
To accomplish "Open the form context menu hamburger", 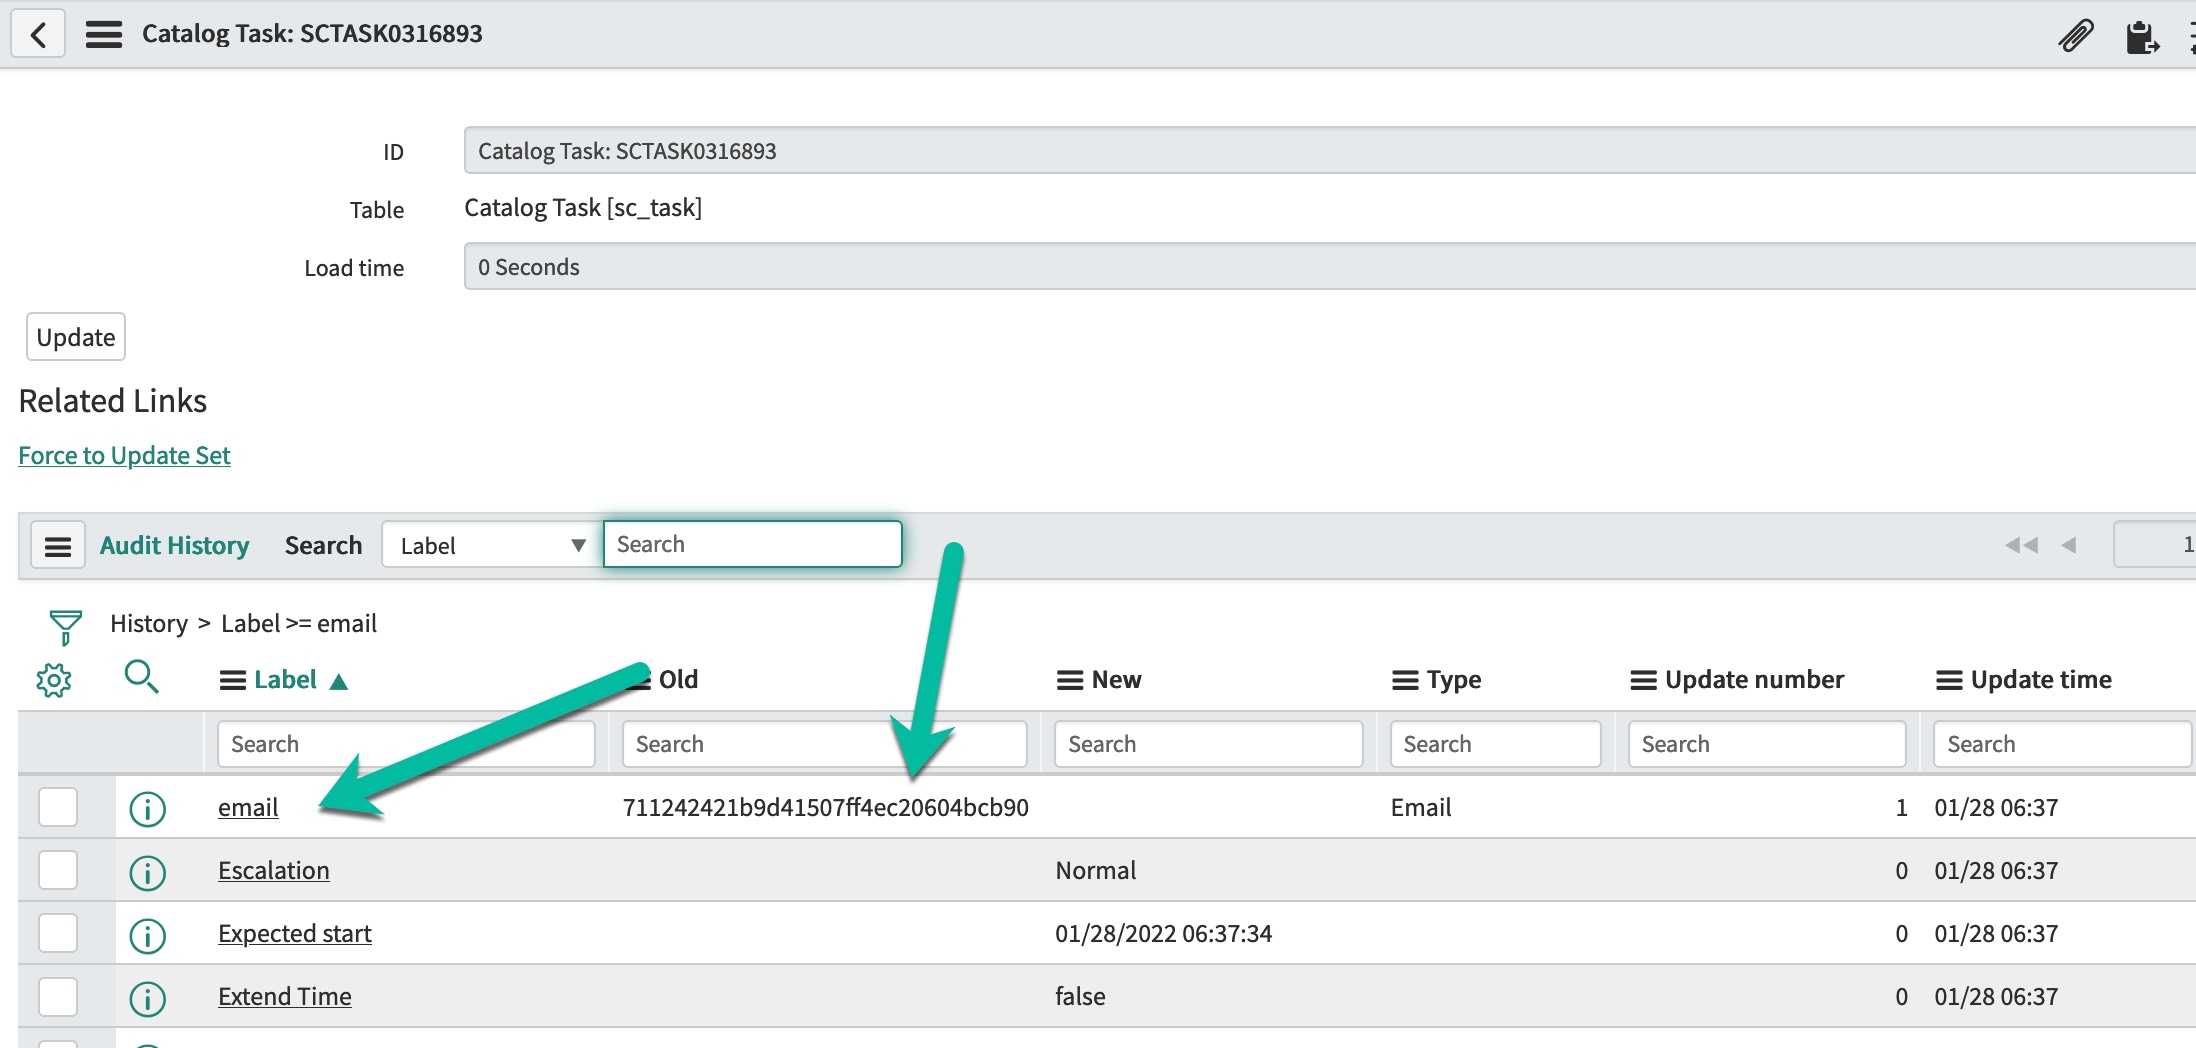I will [104, 34].
